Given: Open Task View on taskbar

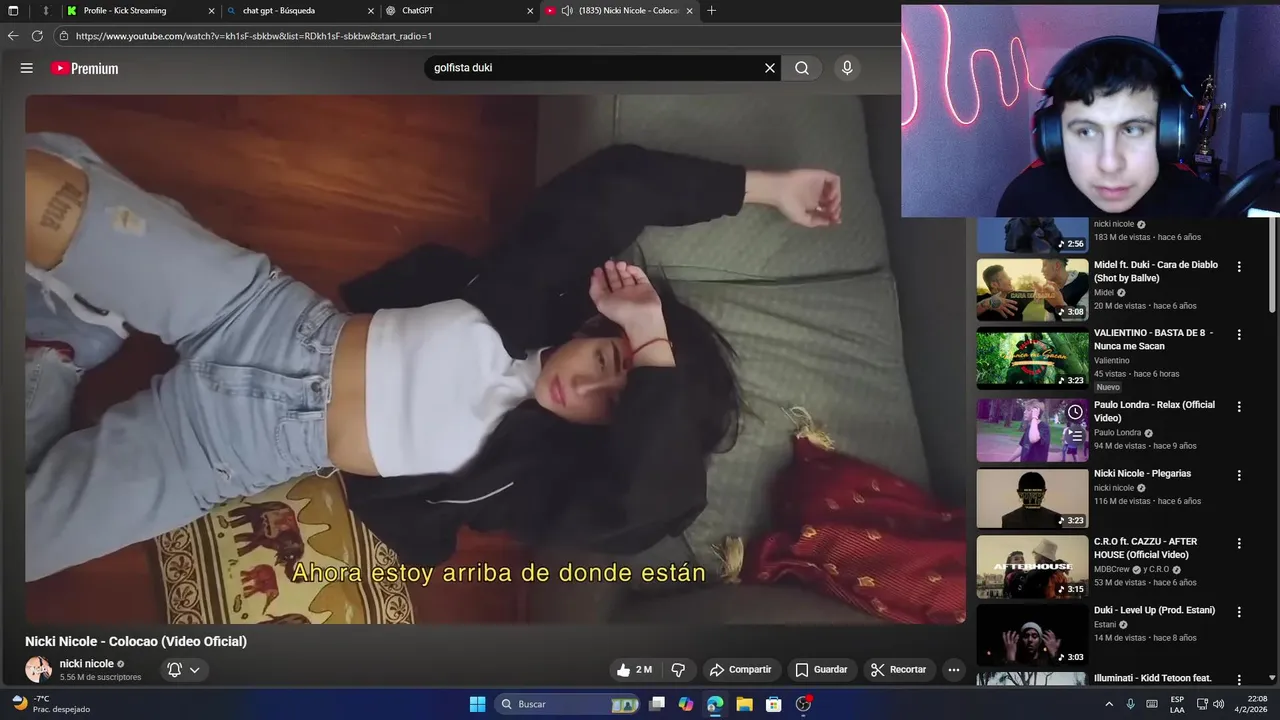Looking at the screenshot, I should tap(657, 704).
